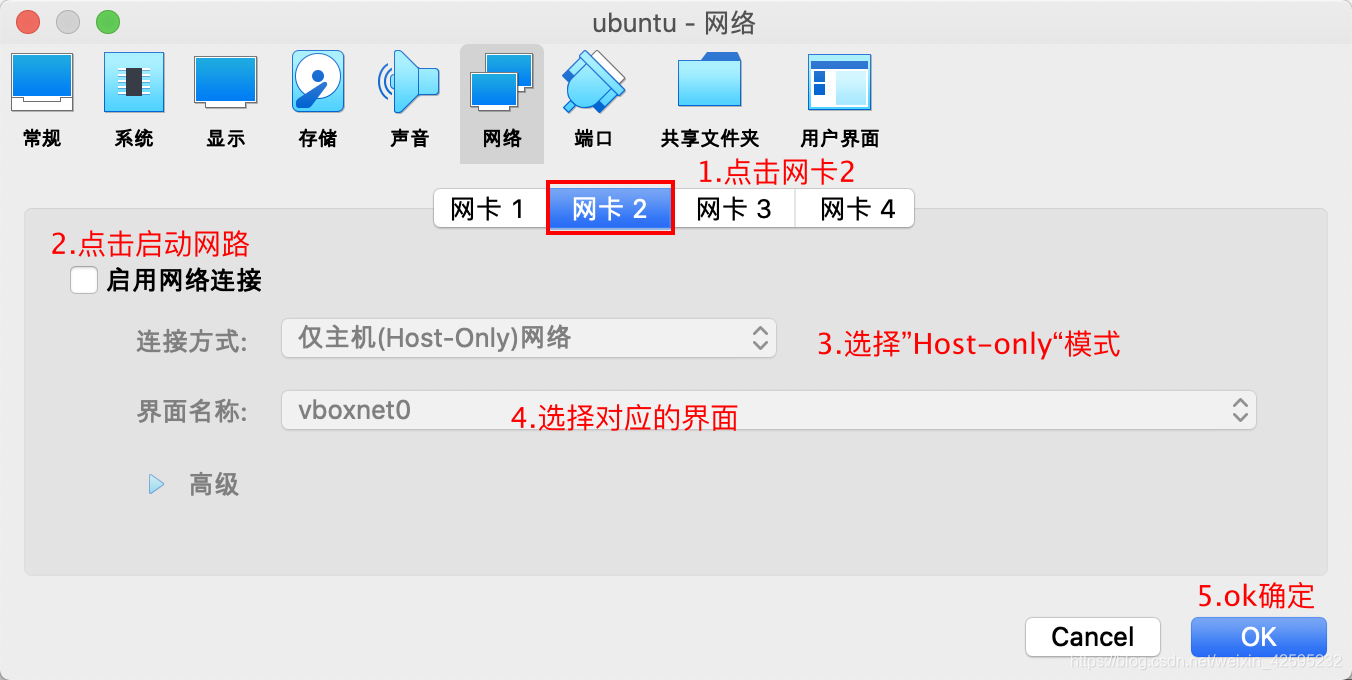Screen dimensions: 1352x680
Task: Switch to the 网卡 4 tab
Action: coord(855,209)
